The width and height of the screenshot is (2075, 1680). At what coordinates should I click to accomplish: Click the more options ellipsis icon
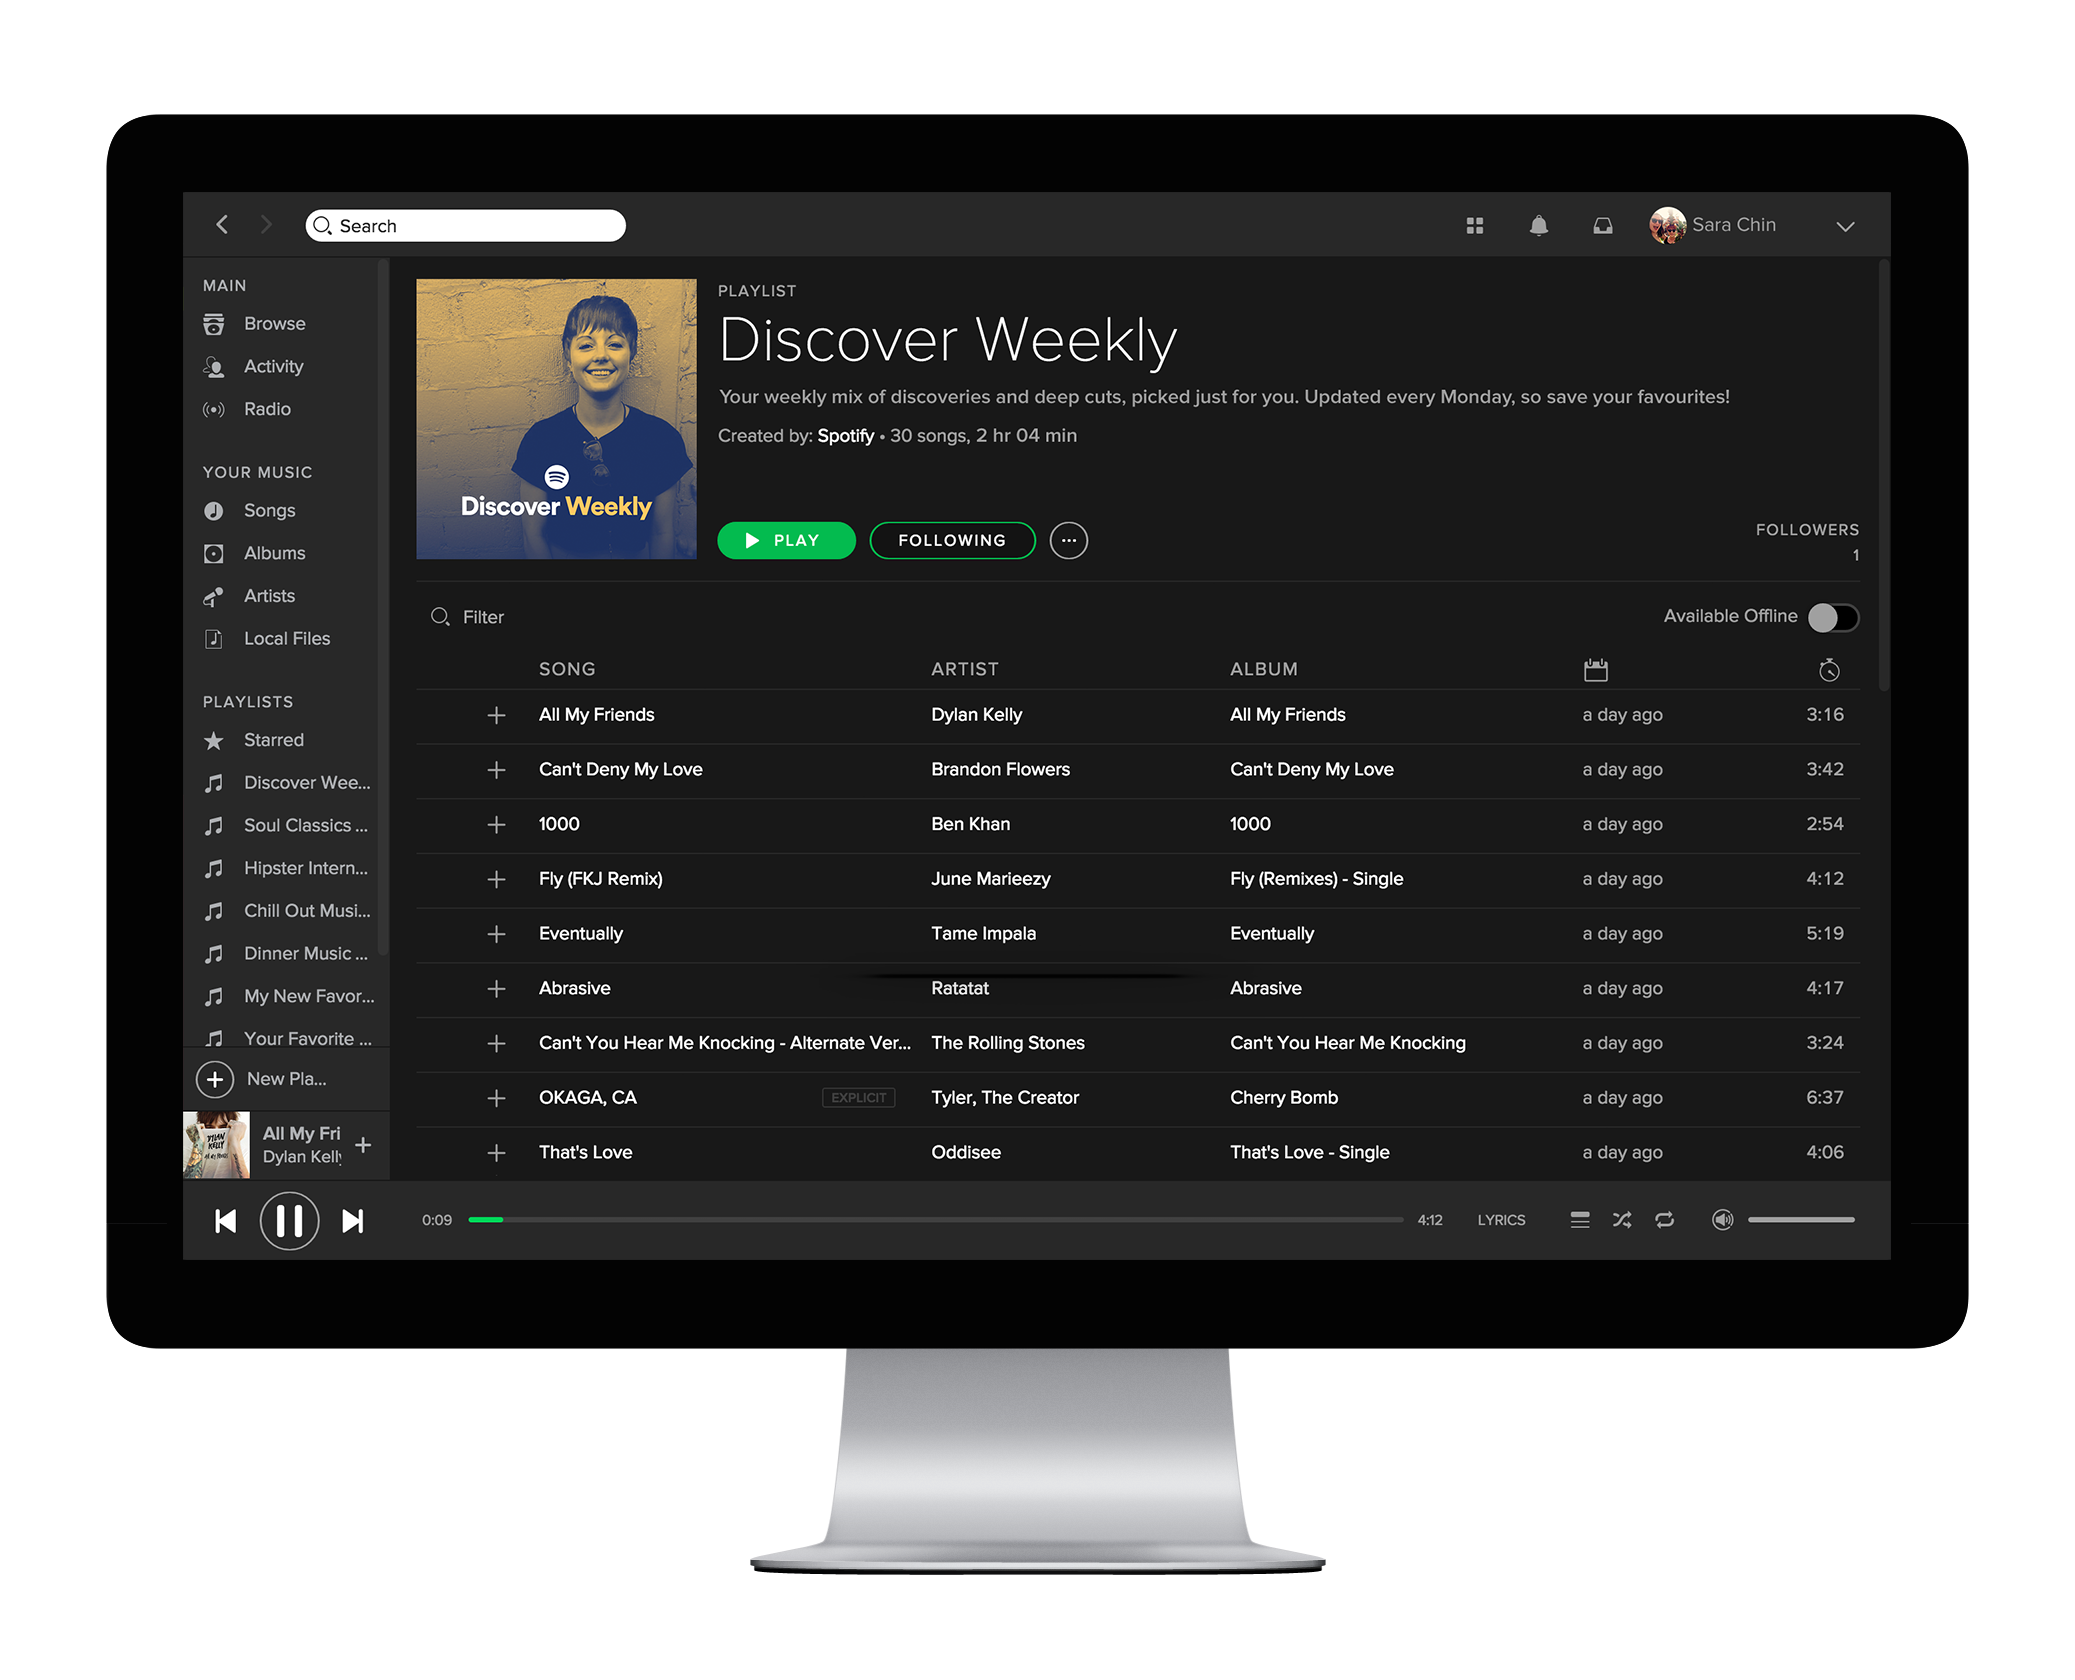point(1067,540)
